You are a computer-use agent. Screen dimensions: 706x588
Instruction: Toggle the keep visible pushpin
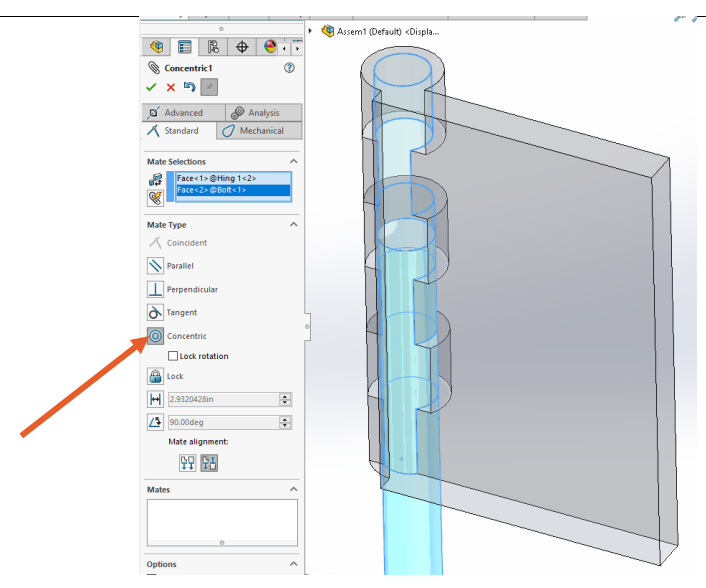tap(209, 87)
